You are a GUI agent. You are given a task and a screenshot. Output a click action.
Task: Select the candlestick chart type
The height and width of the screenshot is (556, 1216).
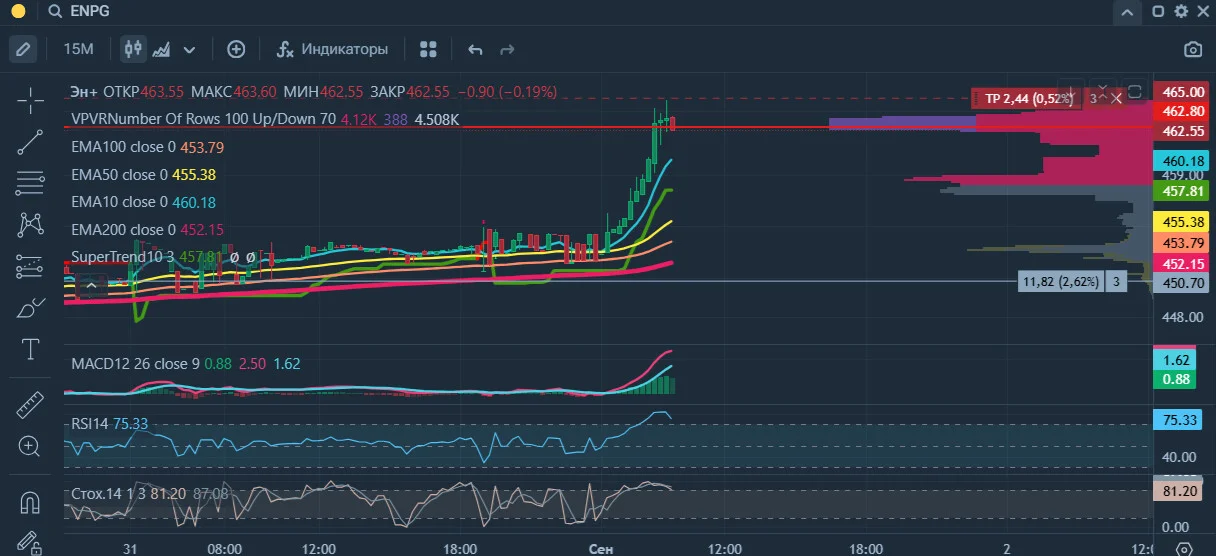pyautogui.click(x=133, y=49)
